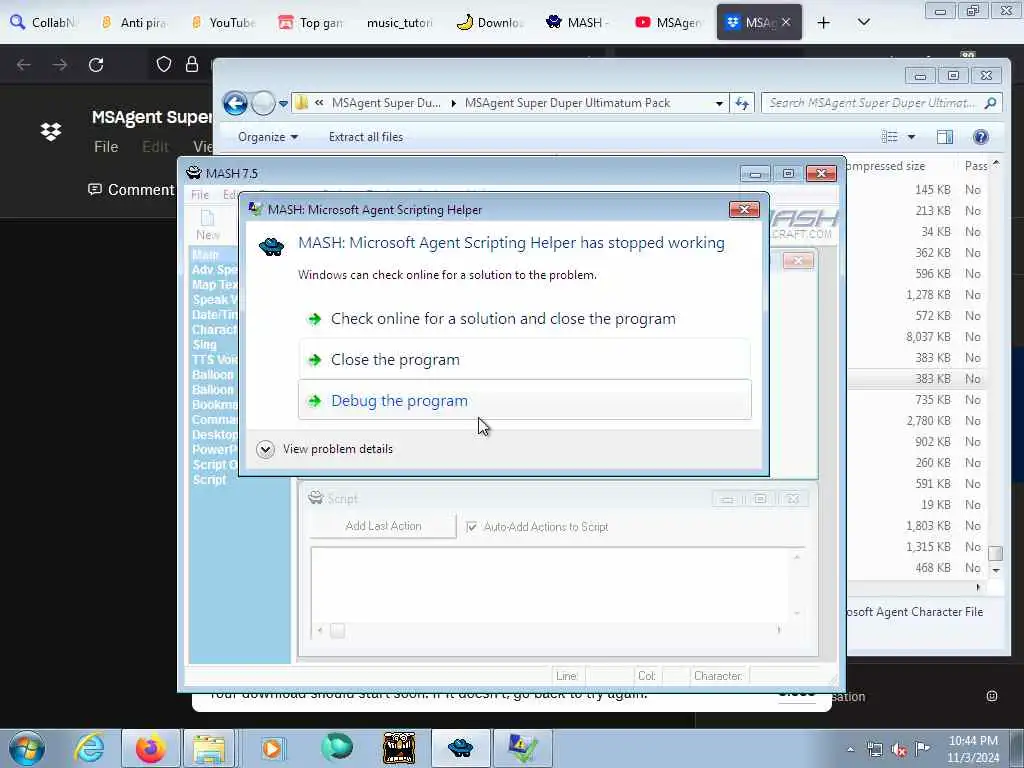Viewport: 1024px width, 768px height.
Task: Click the Explorer search field
Action: (872, 103)
